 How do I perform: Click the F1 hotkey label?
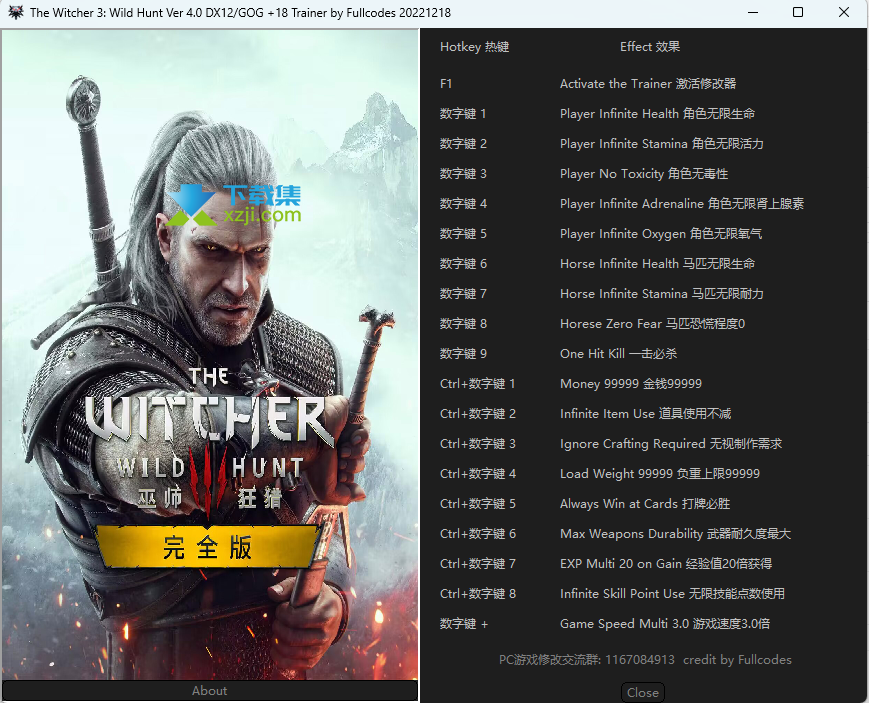pyautogui.click(x=446, y=84)
